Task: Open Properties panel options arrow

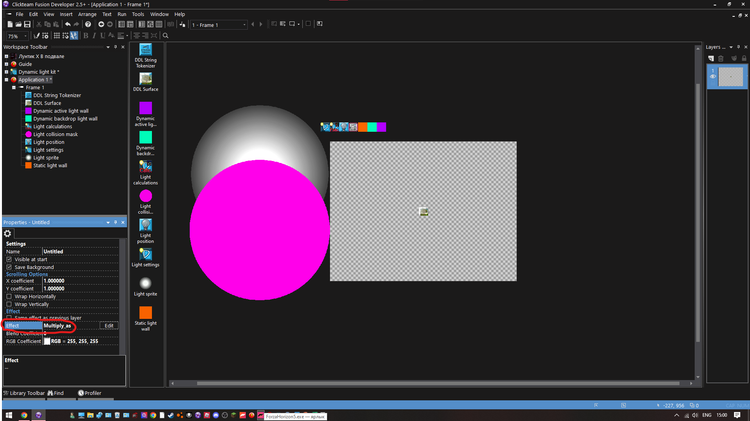Action: pos(108,222)
